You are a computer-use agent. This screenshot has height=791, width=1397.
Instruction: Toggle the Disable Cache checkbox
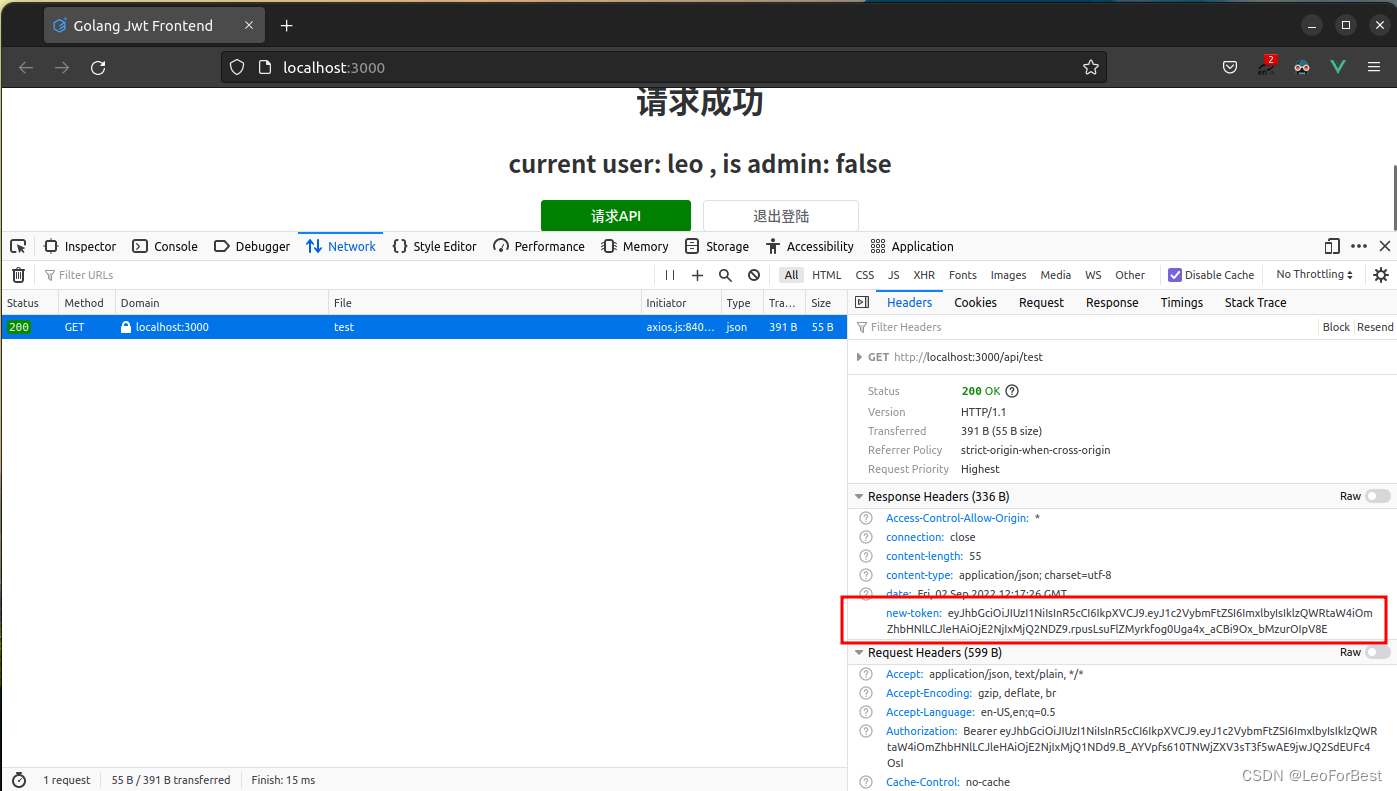(x=1175, y=275)
